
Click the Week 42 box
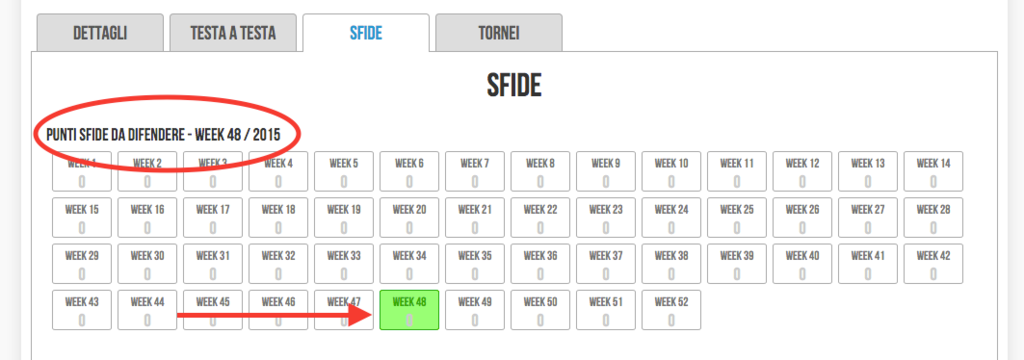(x=933, y=264)
